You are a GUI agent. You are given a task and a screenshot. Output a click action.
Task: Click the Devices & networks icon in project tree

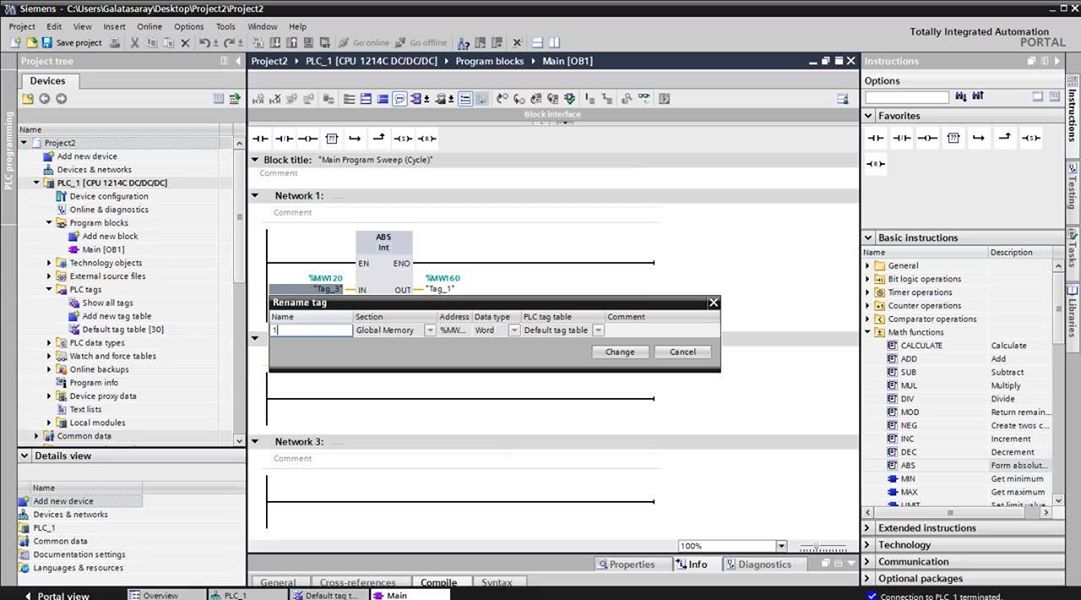point(49,170)
